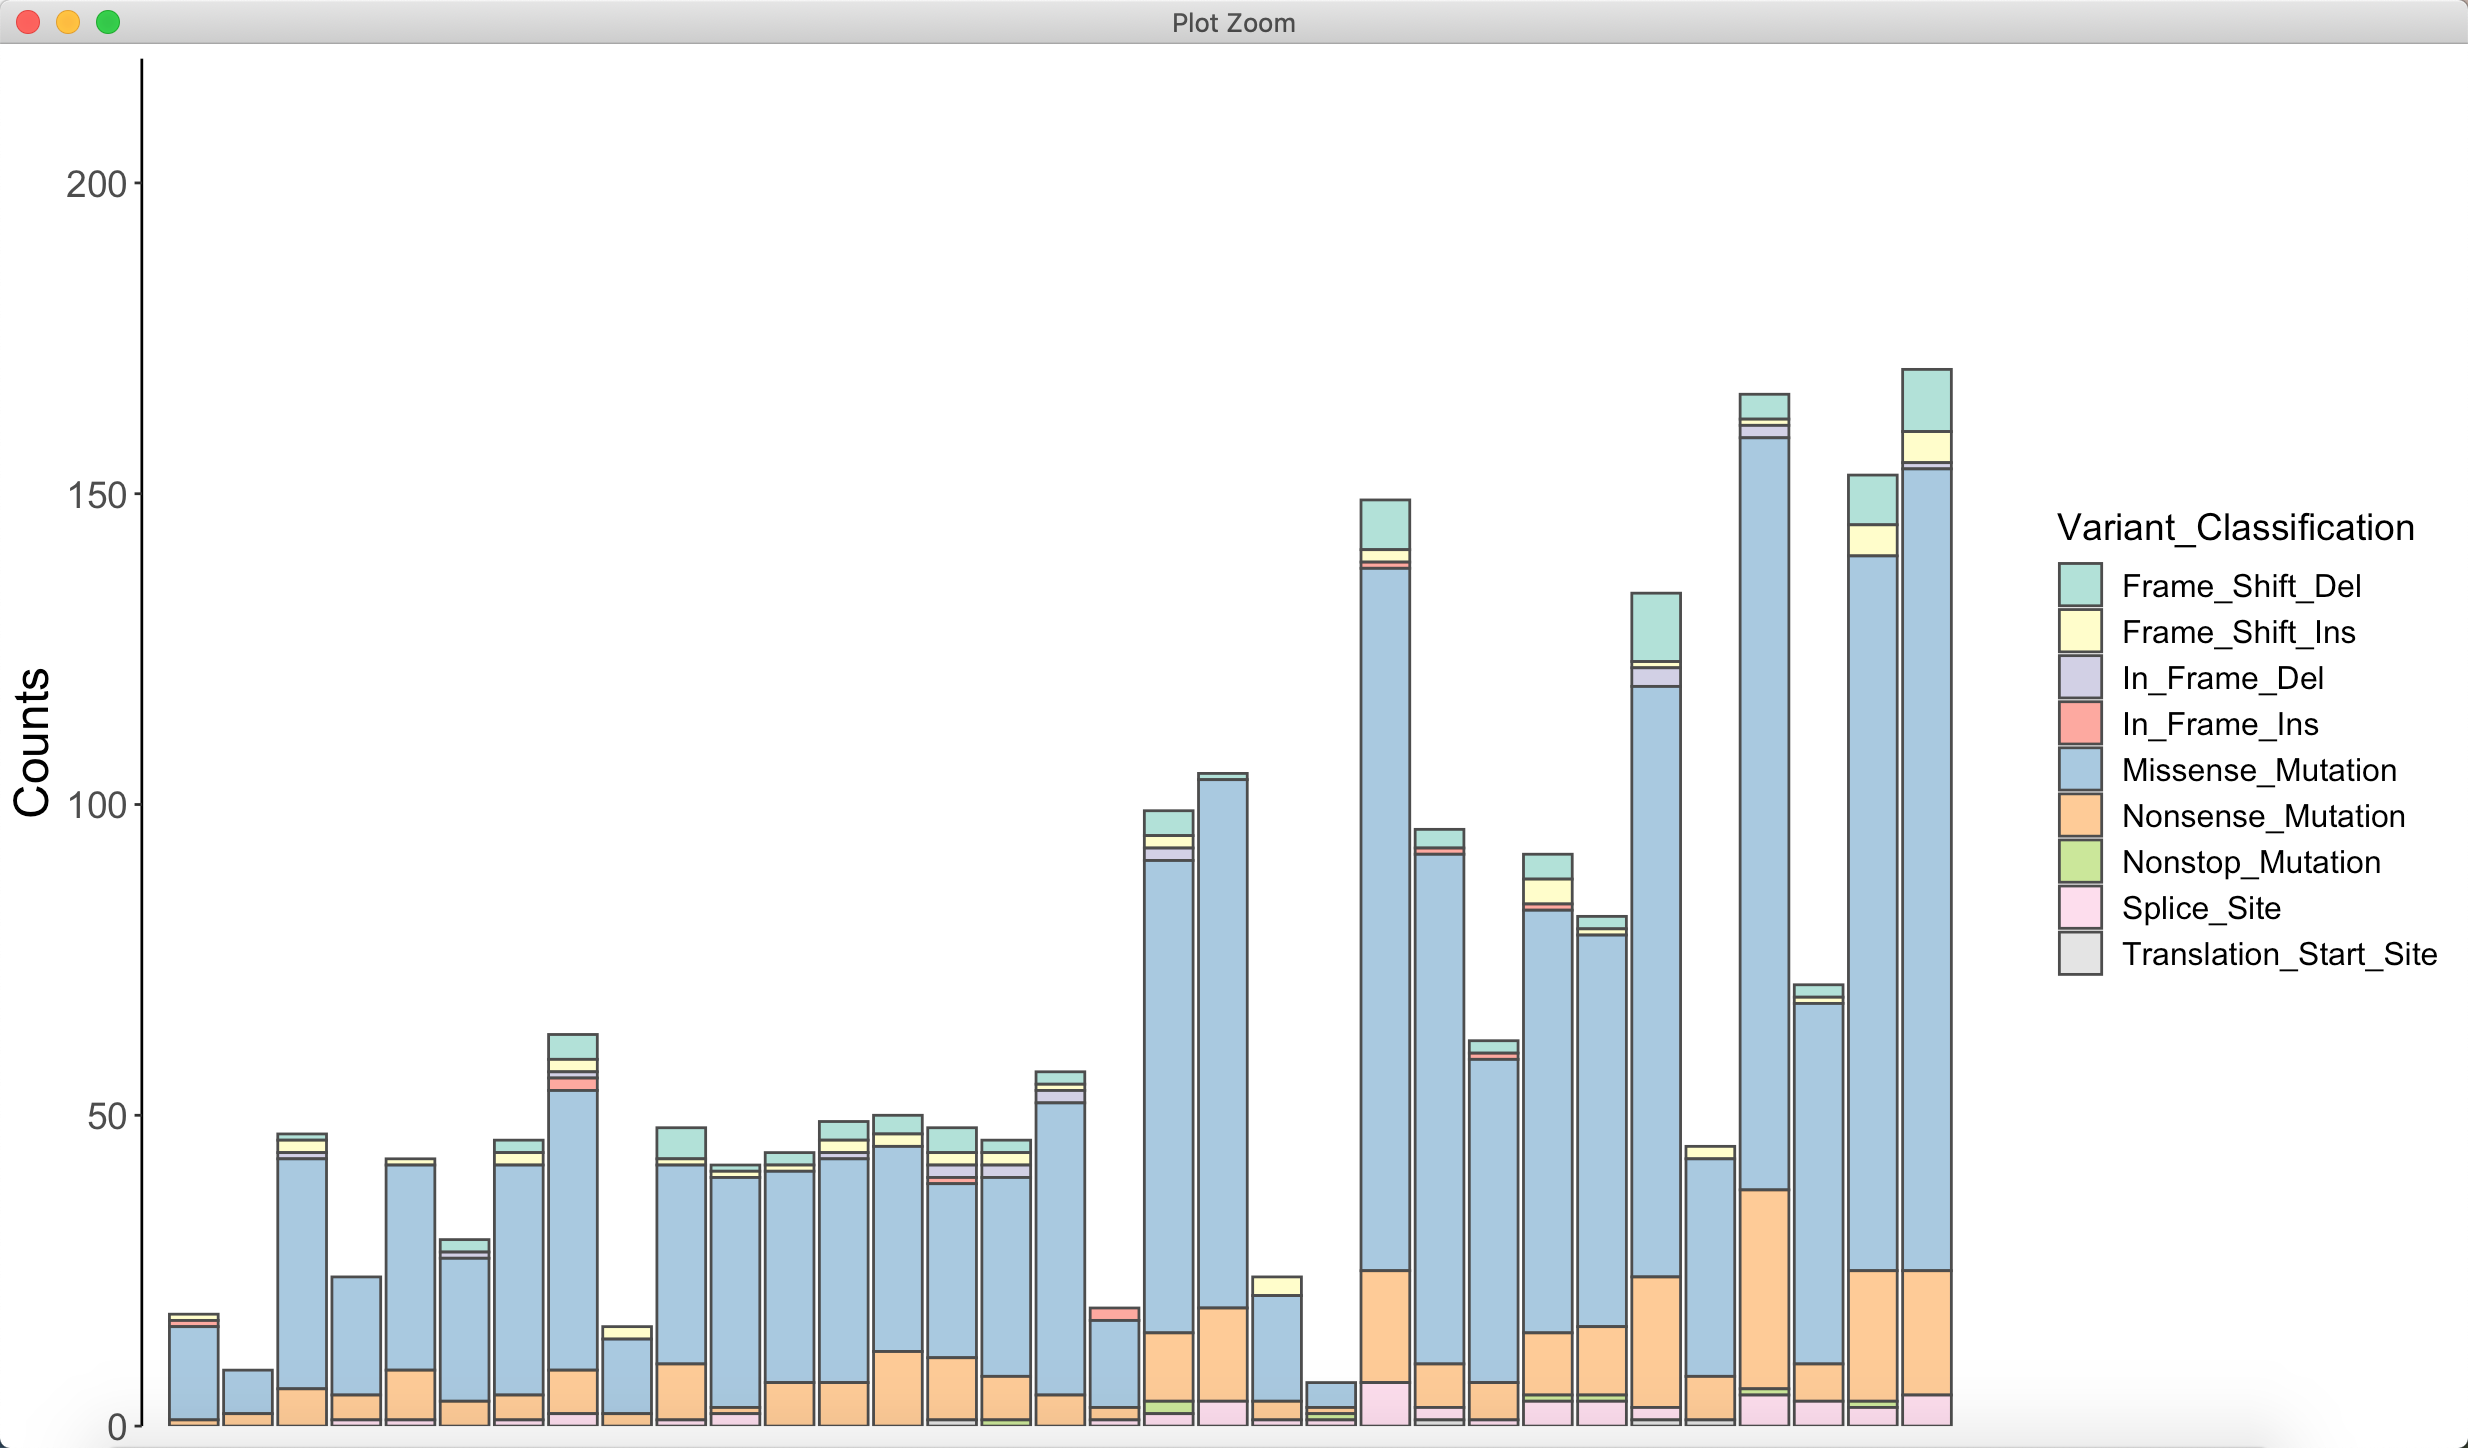Click the Nonstop_Mutation green legend swatch
This screenshot has height=1448, width=2468.
(x=2080, y=861)
